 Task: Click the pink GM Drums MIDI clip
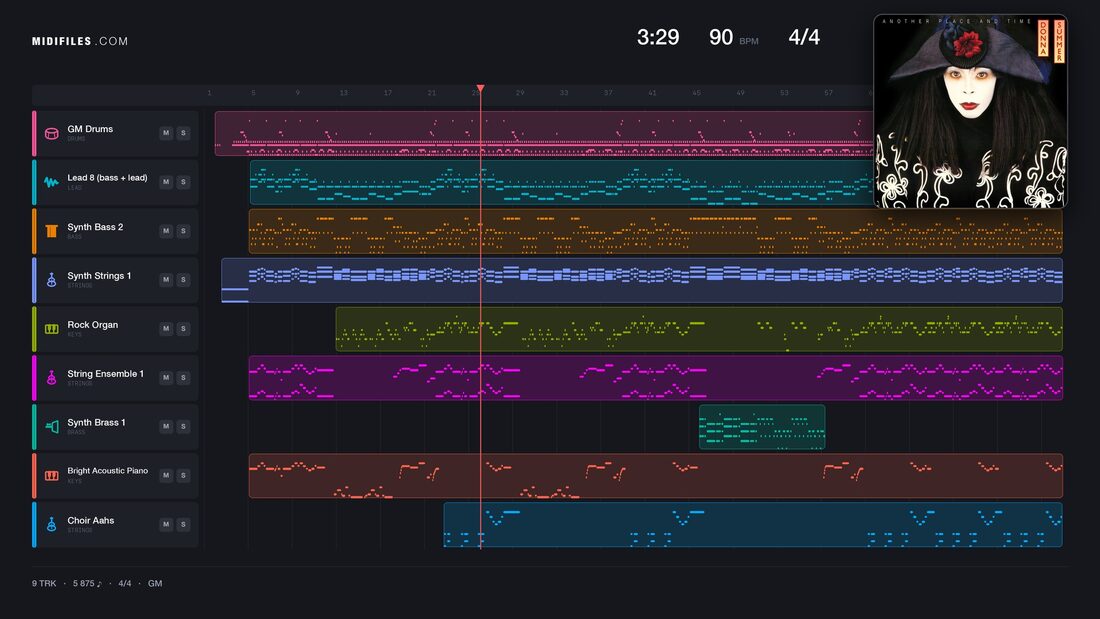[x=544, y=133]
